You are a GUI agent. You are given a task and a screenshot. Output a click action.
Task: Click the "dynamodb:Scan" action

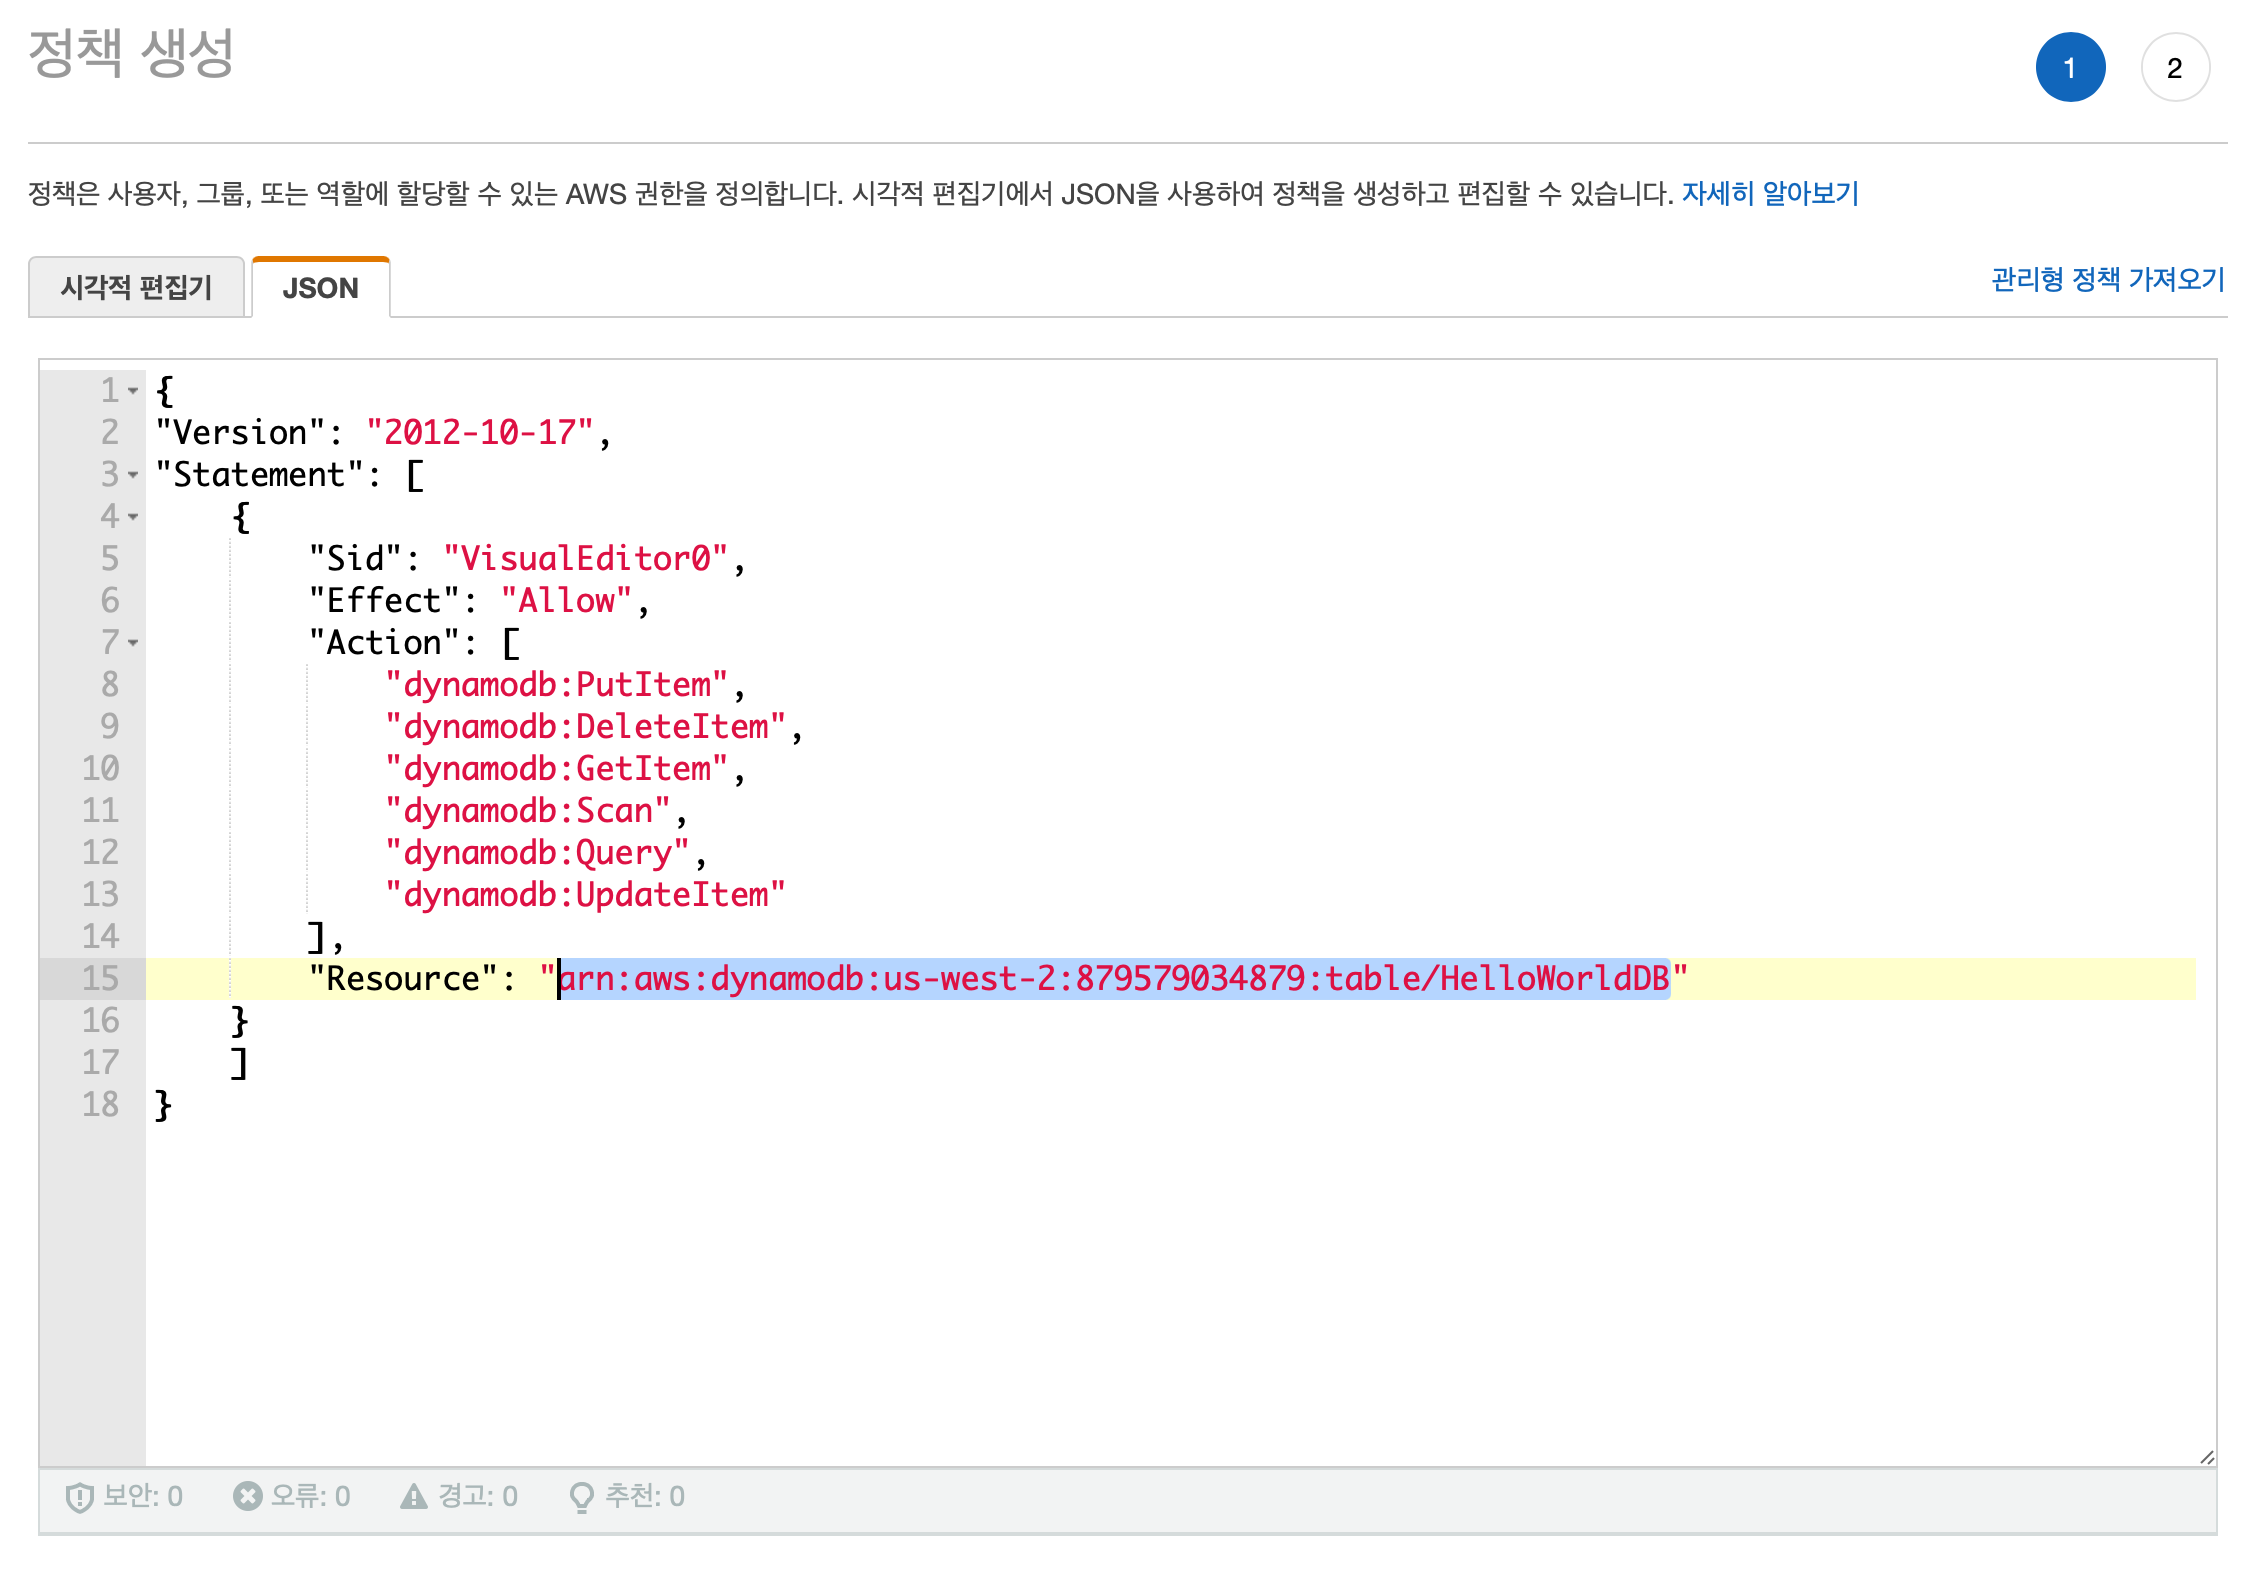(x=527, y=811)
